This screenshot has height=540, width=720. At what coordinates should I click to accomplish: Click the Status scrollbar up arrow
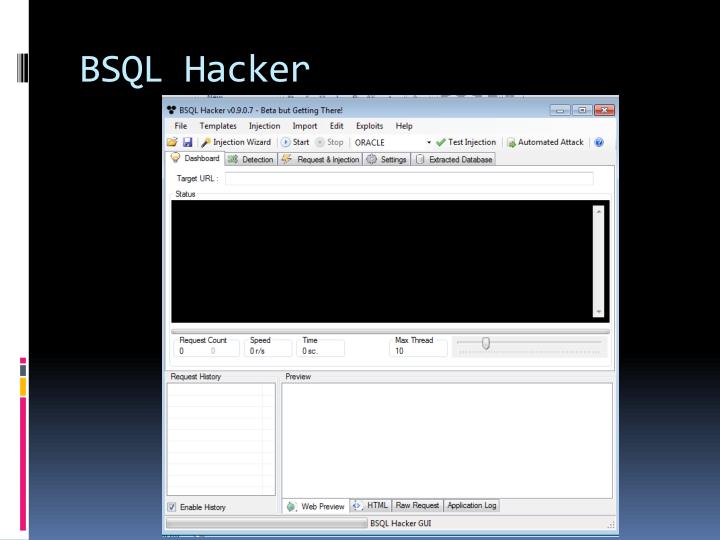(598, 211)
